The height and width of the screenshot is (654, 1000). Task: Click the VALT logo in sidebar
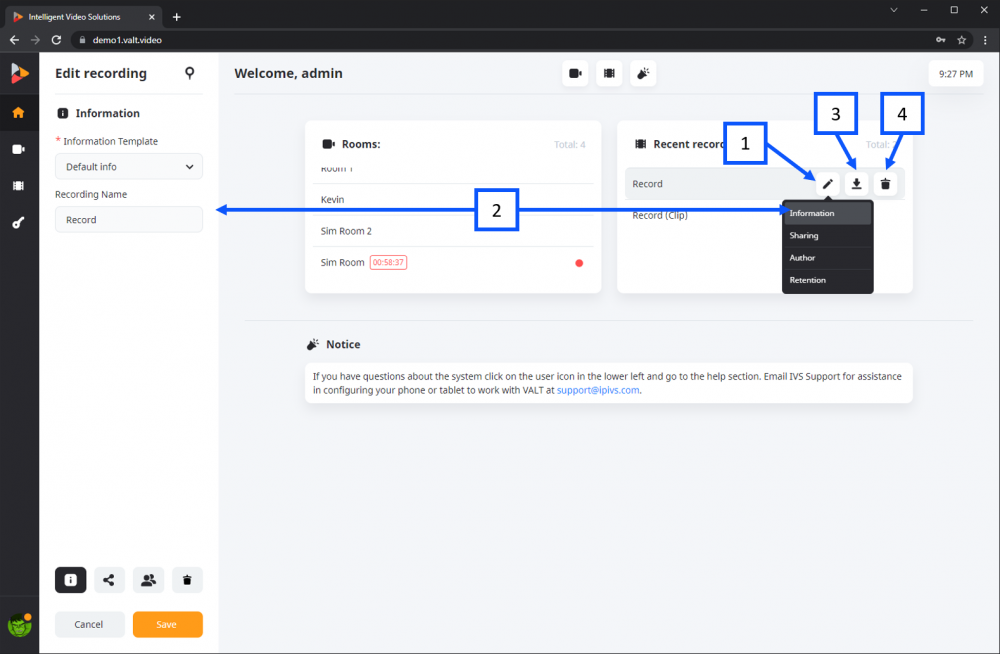(20, 73)
